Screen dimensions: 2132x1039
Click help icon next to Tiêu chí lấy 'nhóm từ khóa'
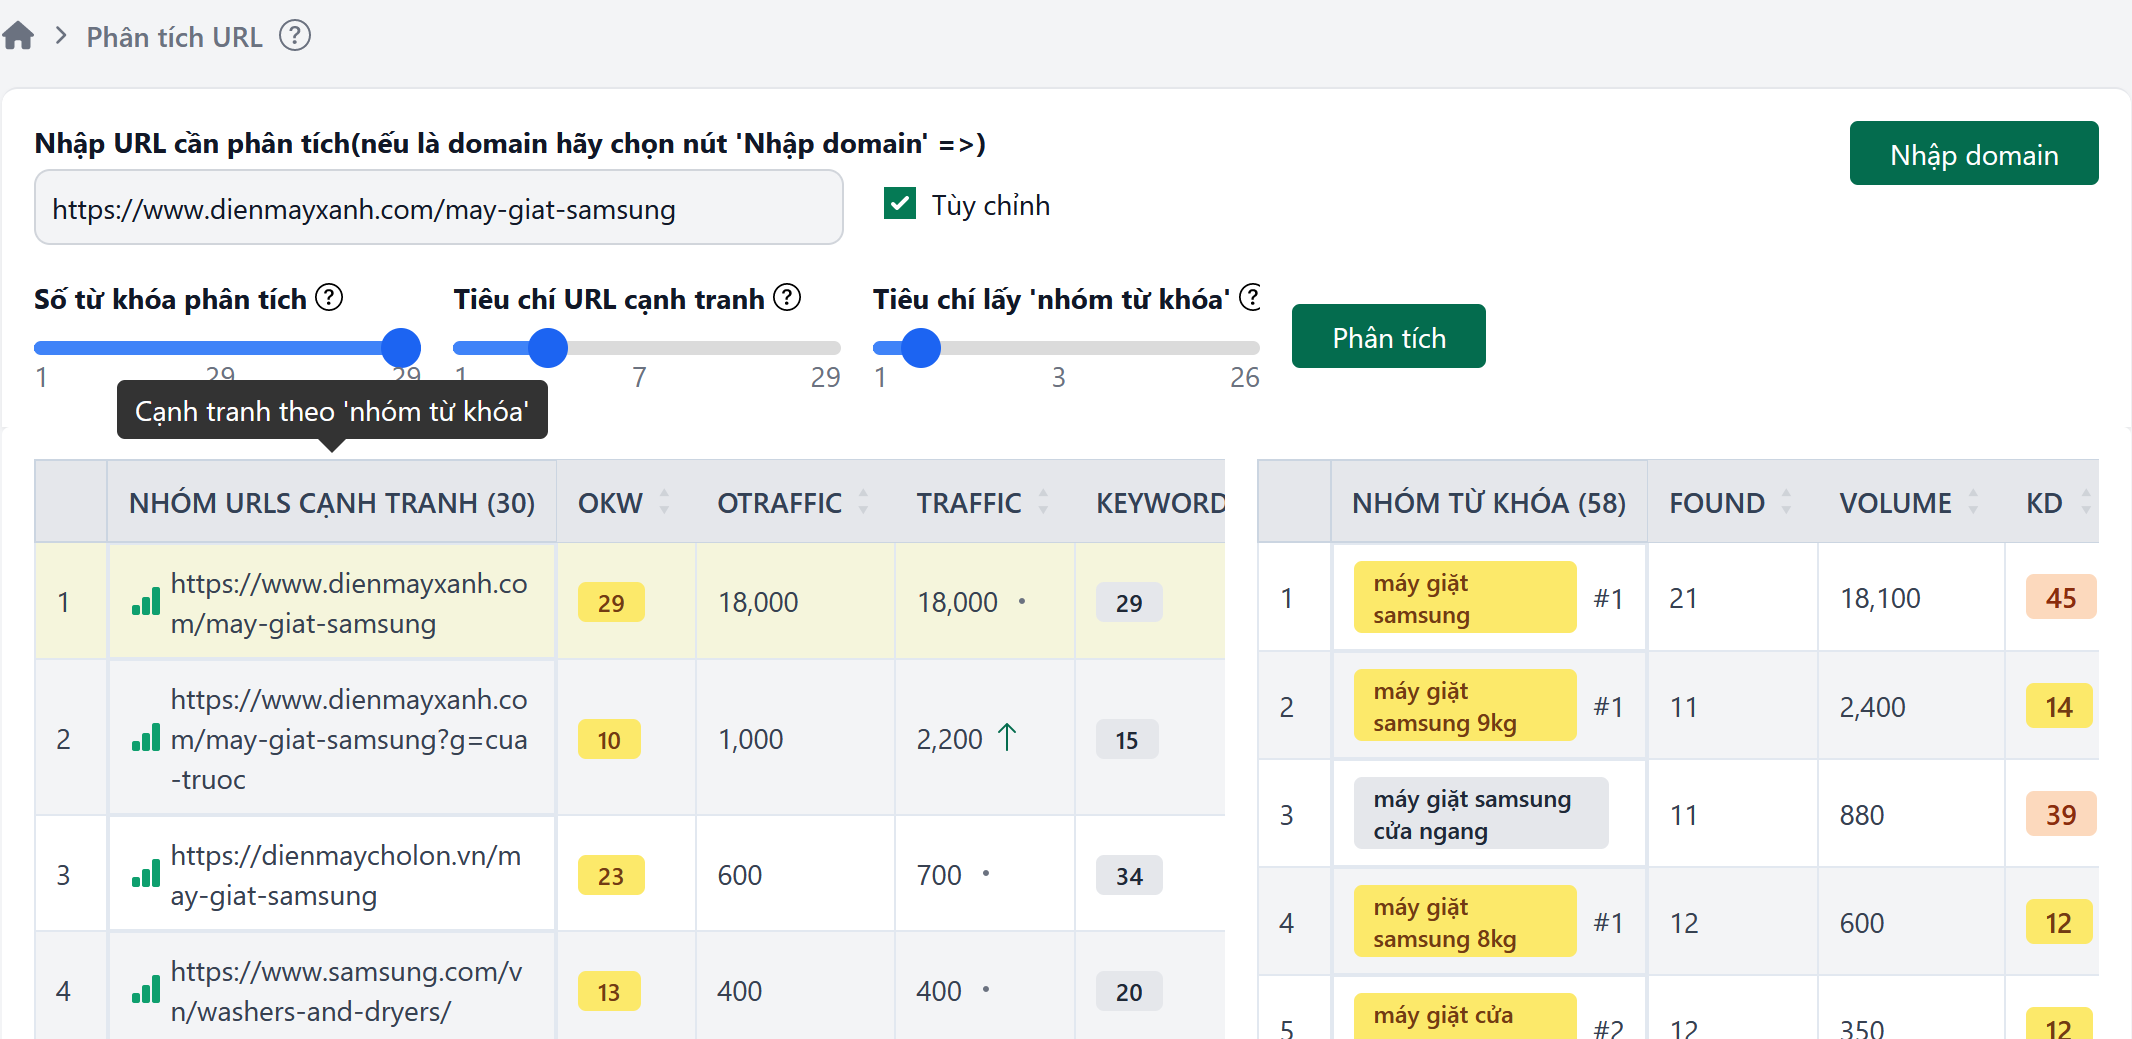point(1249,298)
